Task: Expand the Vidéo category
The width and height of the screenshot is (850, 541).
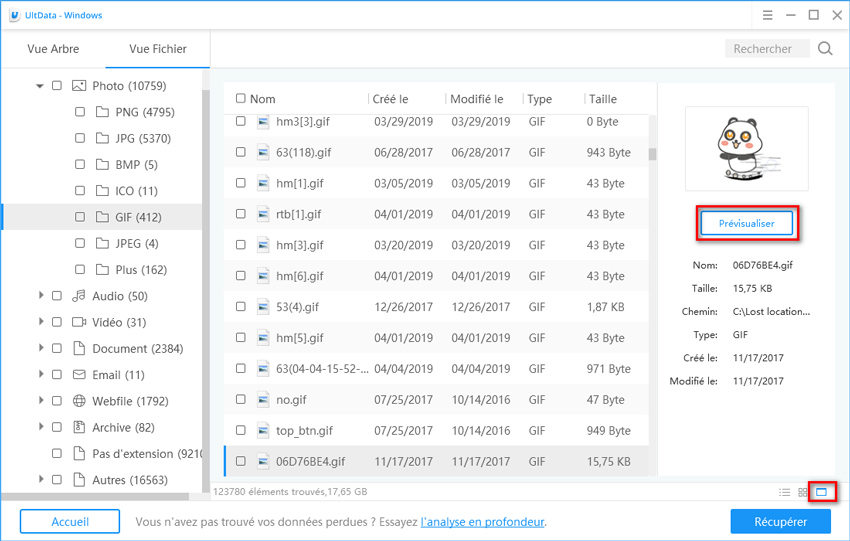Action: coord(41,322)
